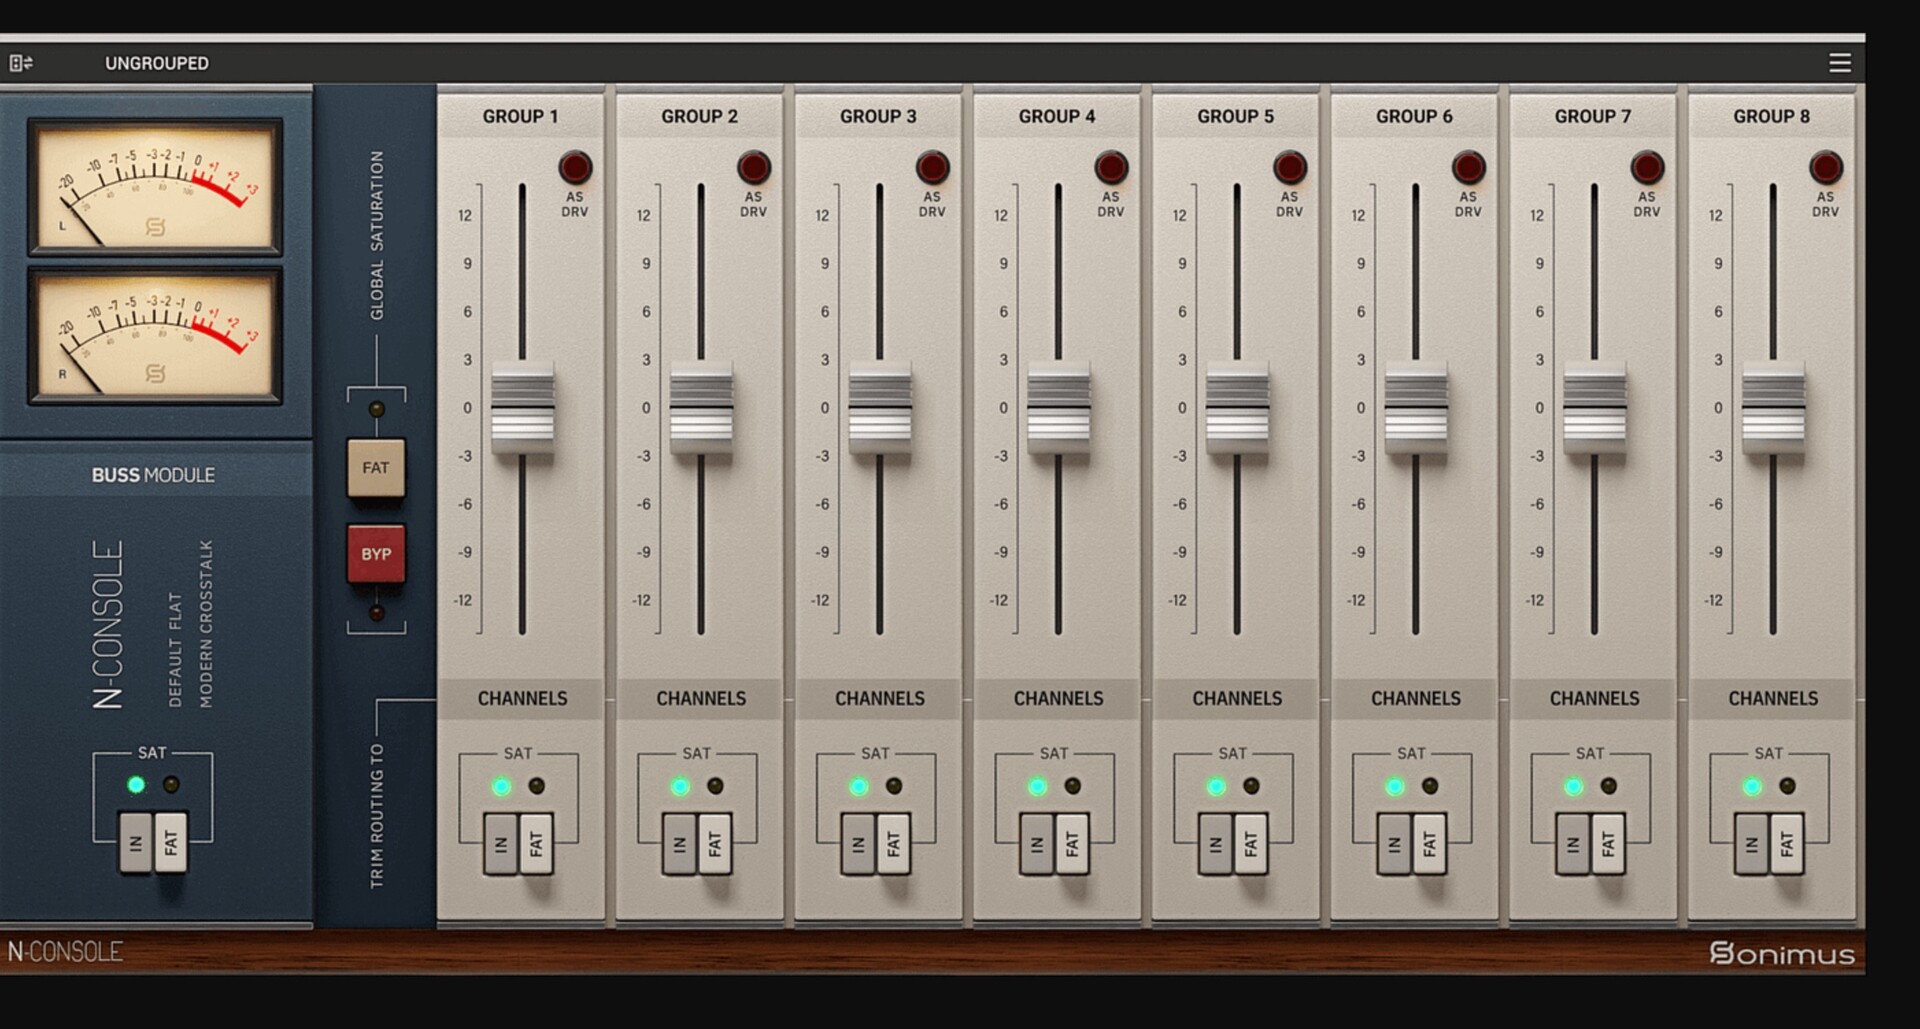Click the Group 4 fader handle
The image size is (1920, 1029).
pyautogui.click(x=1058, y=408)
